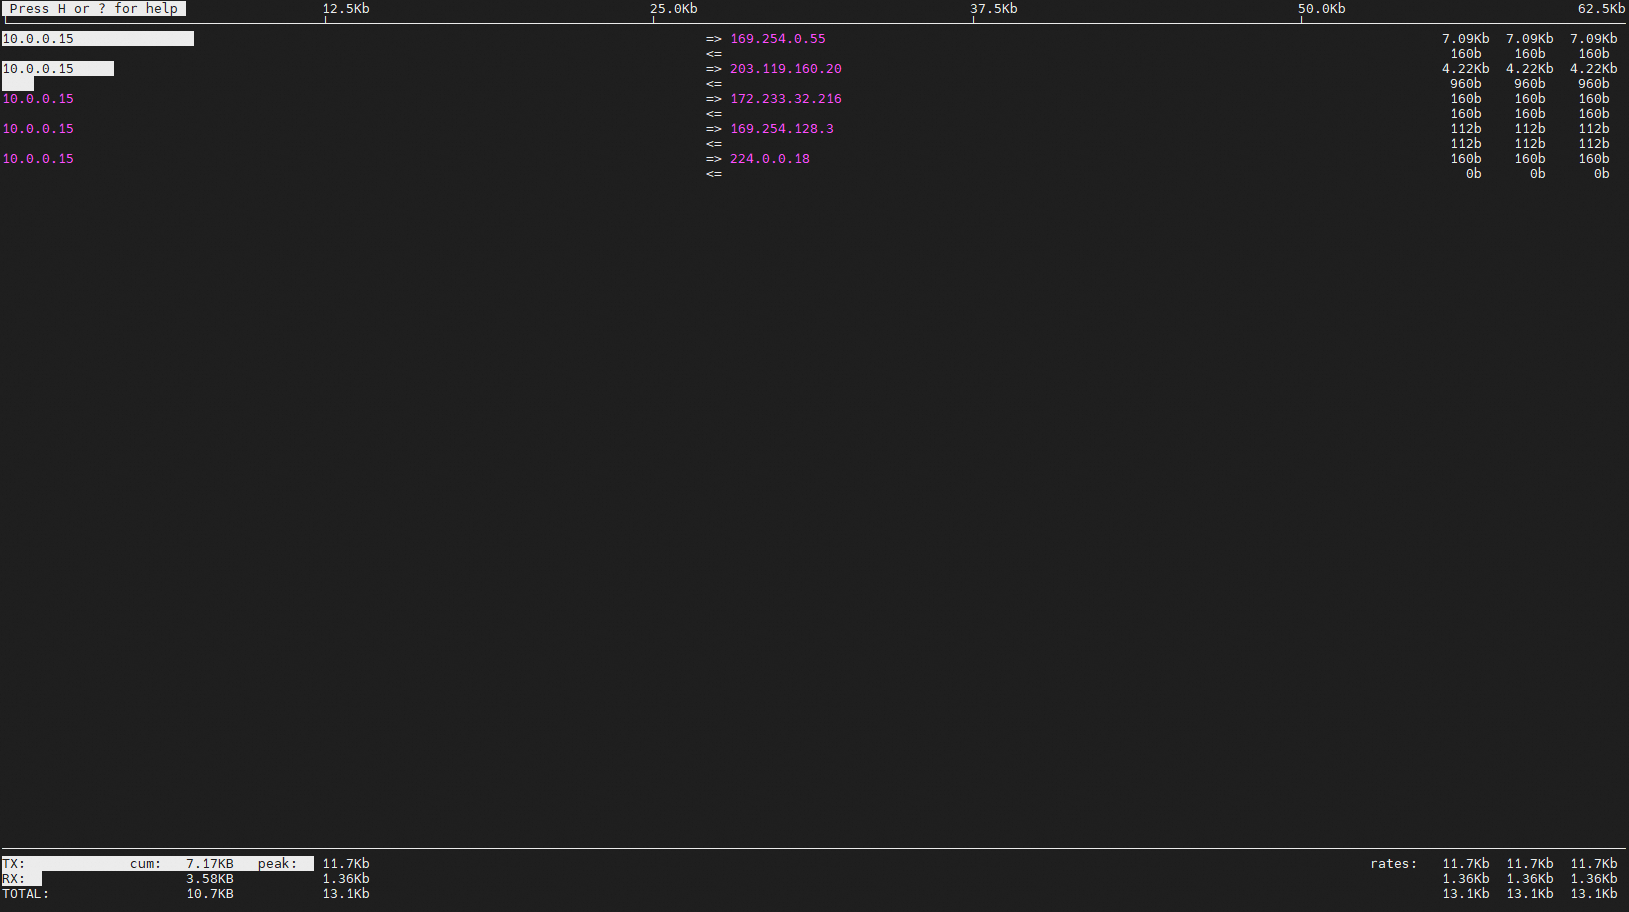This screenshot has width=1629, height=912.
Task: Click the => arrow before 169.254.128.3
Action: [x=714, y=129]
